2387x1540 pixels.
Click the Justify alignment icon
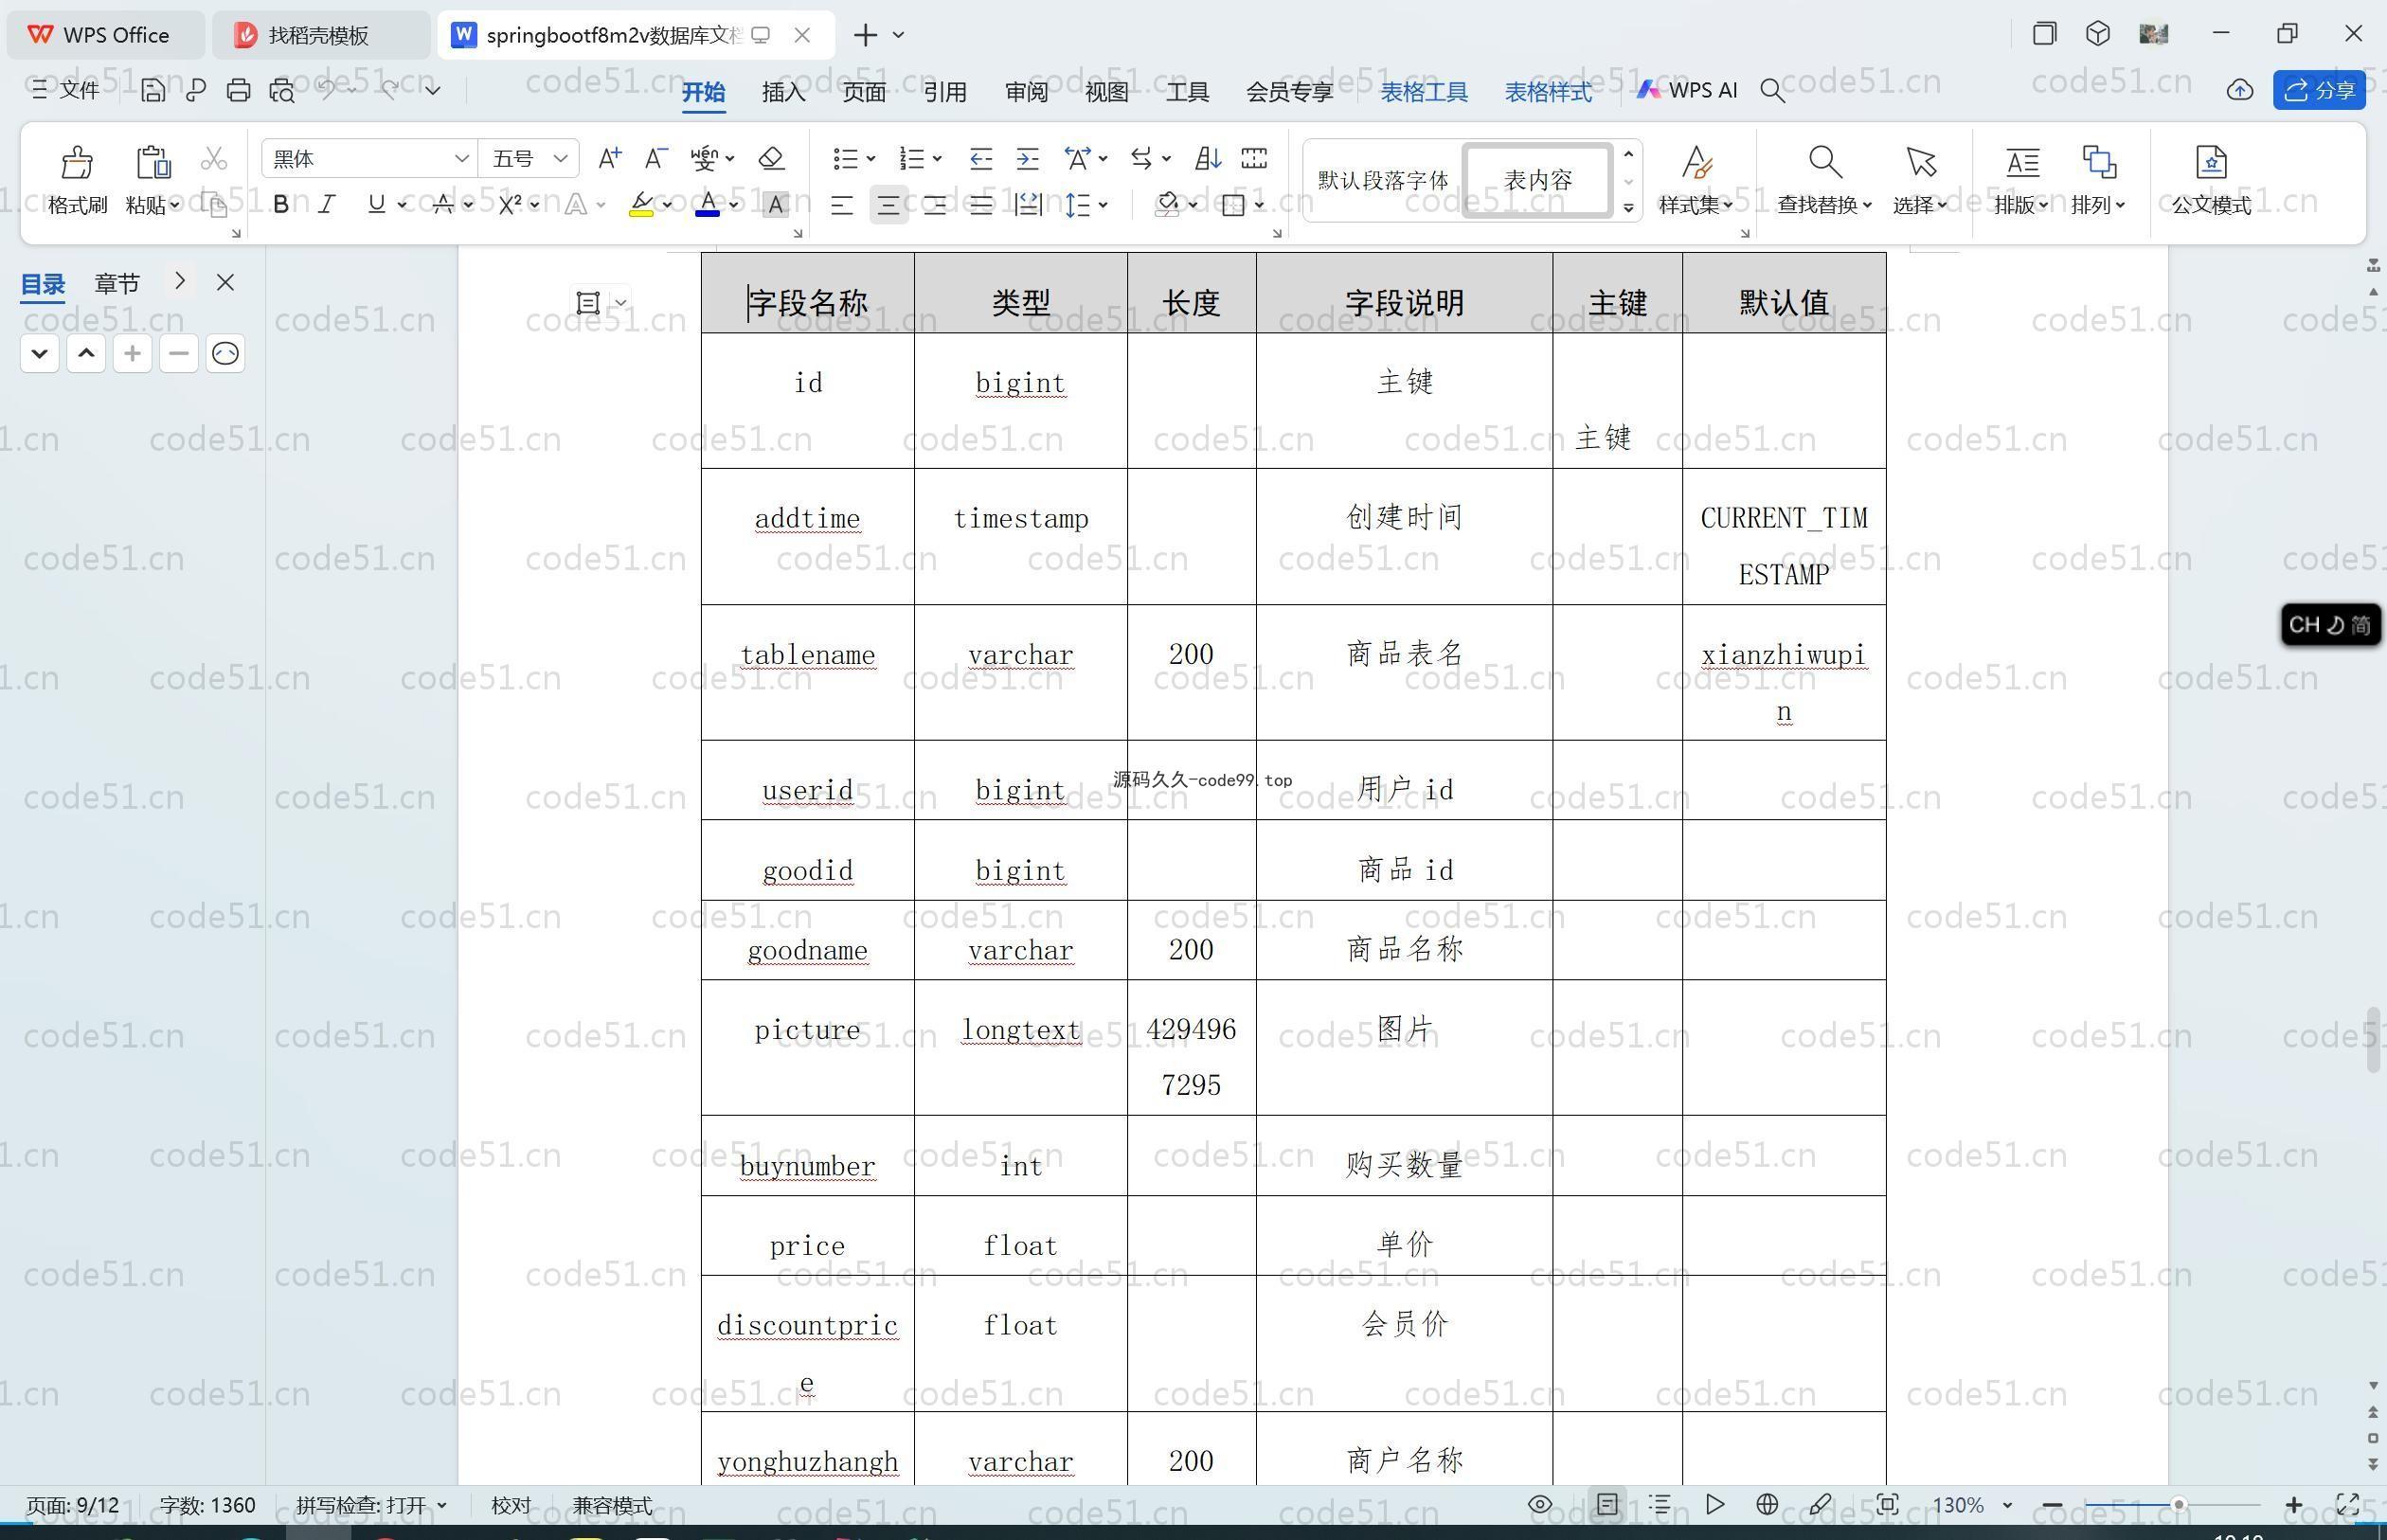pyautogui.click(x=981, y=205)
